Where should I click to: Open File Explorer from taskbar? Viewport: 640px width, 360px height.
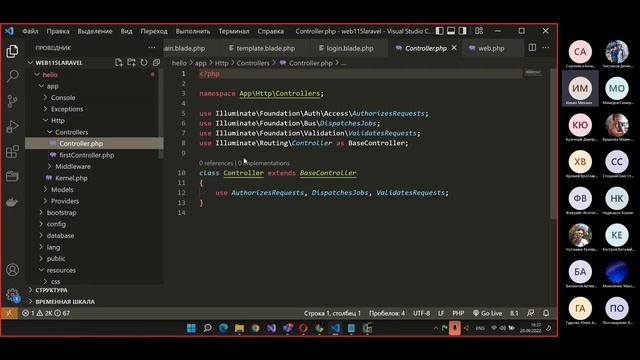coord(239,328)
